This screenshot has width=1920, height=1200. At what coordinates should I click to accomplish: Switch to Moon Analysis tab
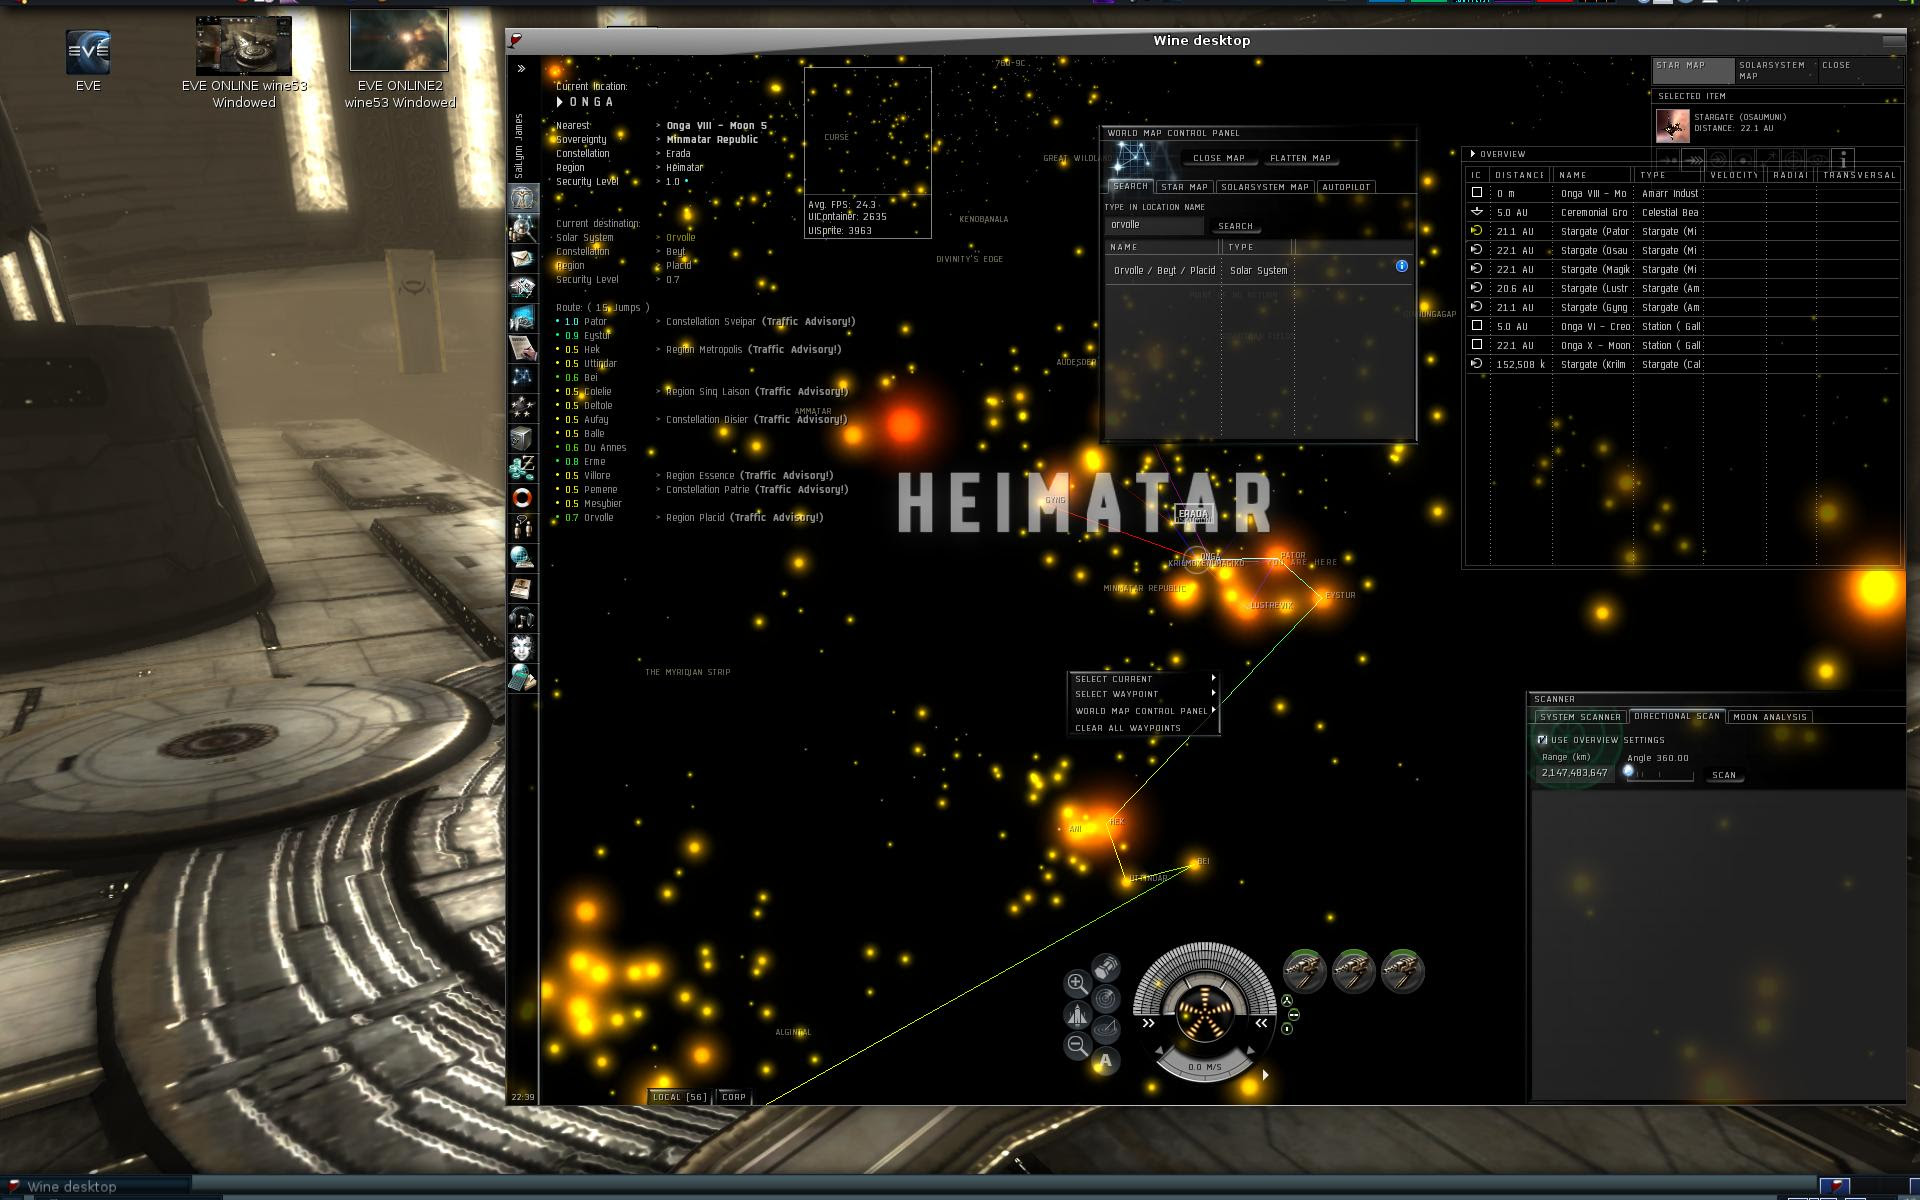coord(1770,717)
